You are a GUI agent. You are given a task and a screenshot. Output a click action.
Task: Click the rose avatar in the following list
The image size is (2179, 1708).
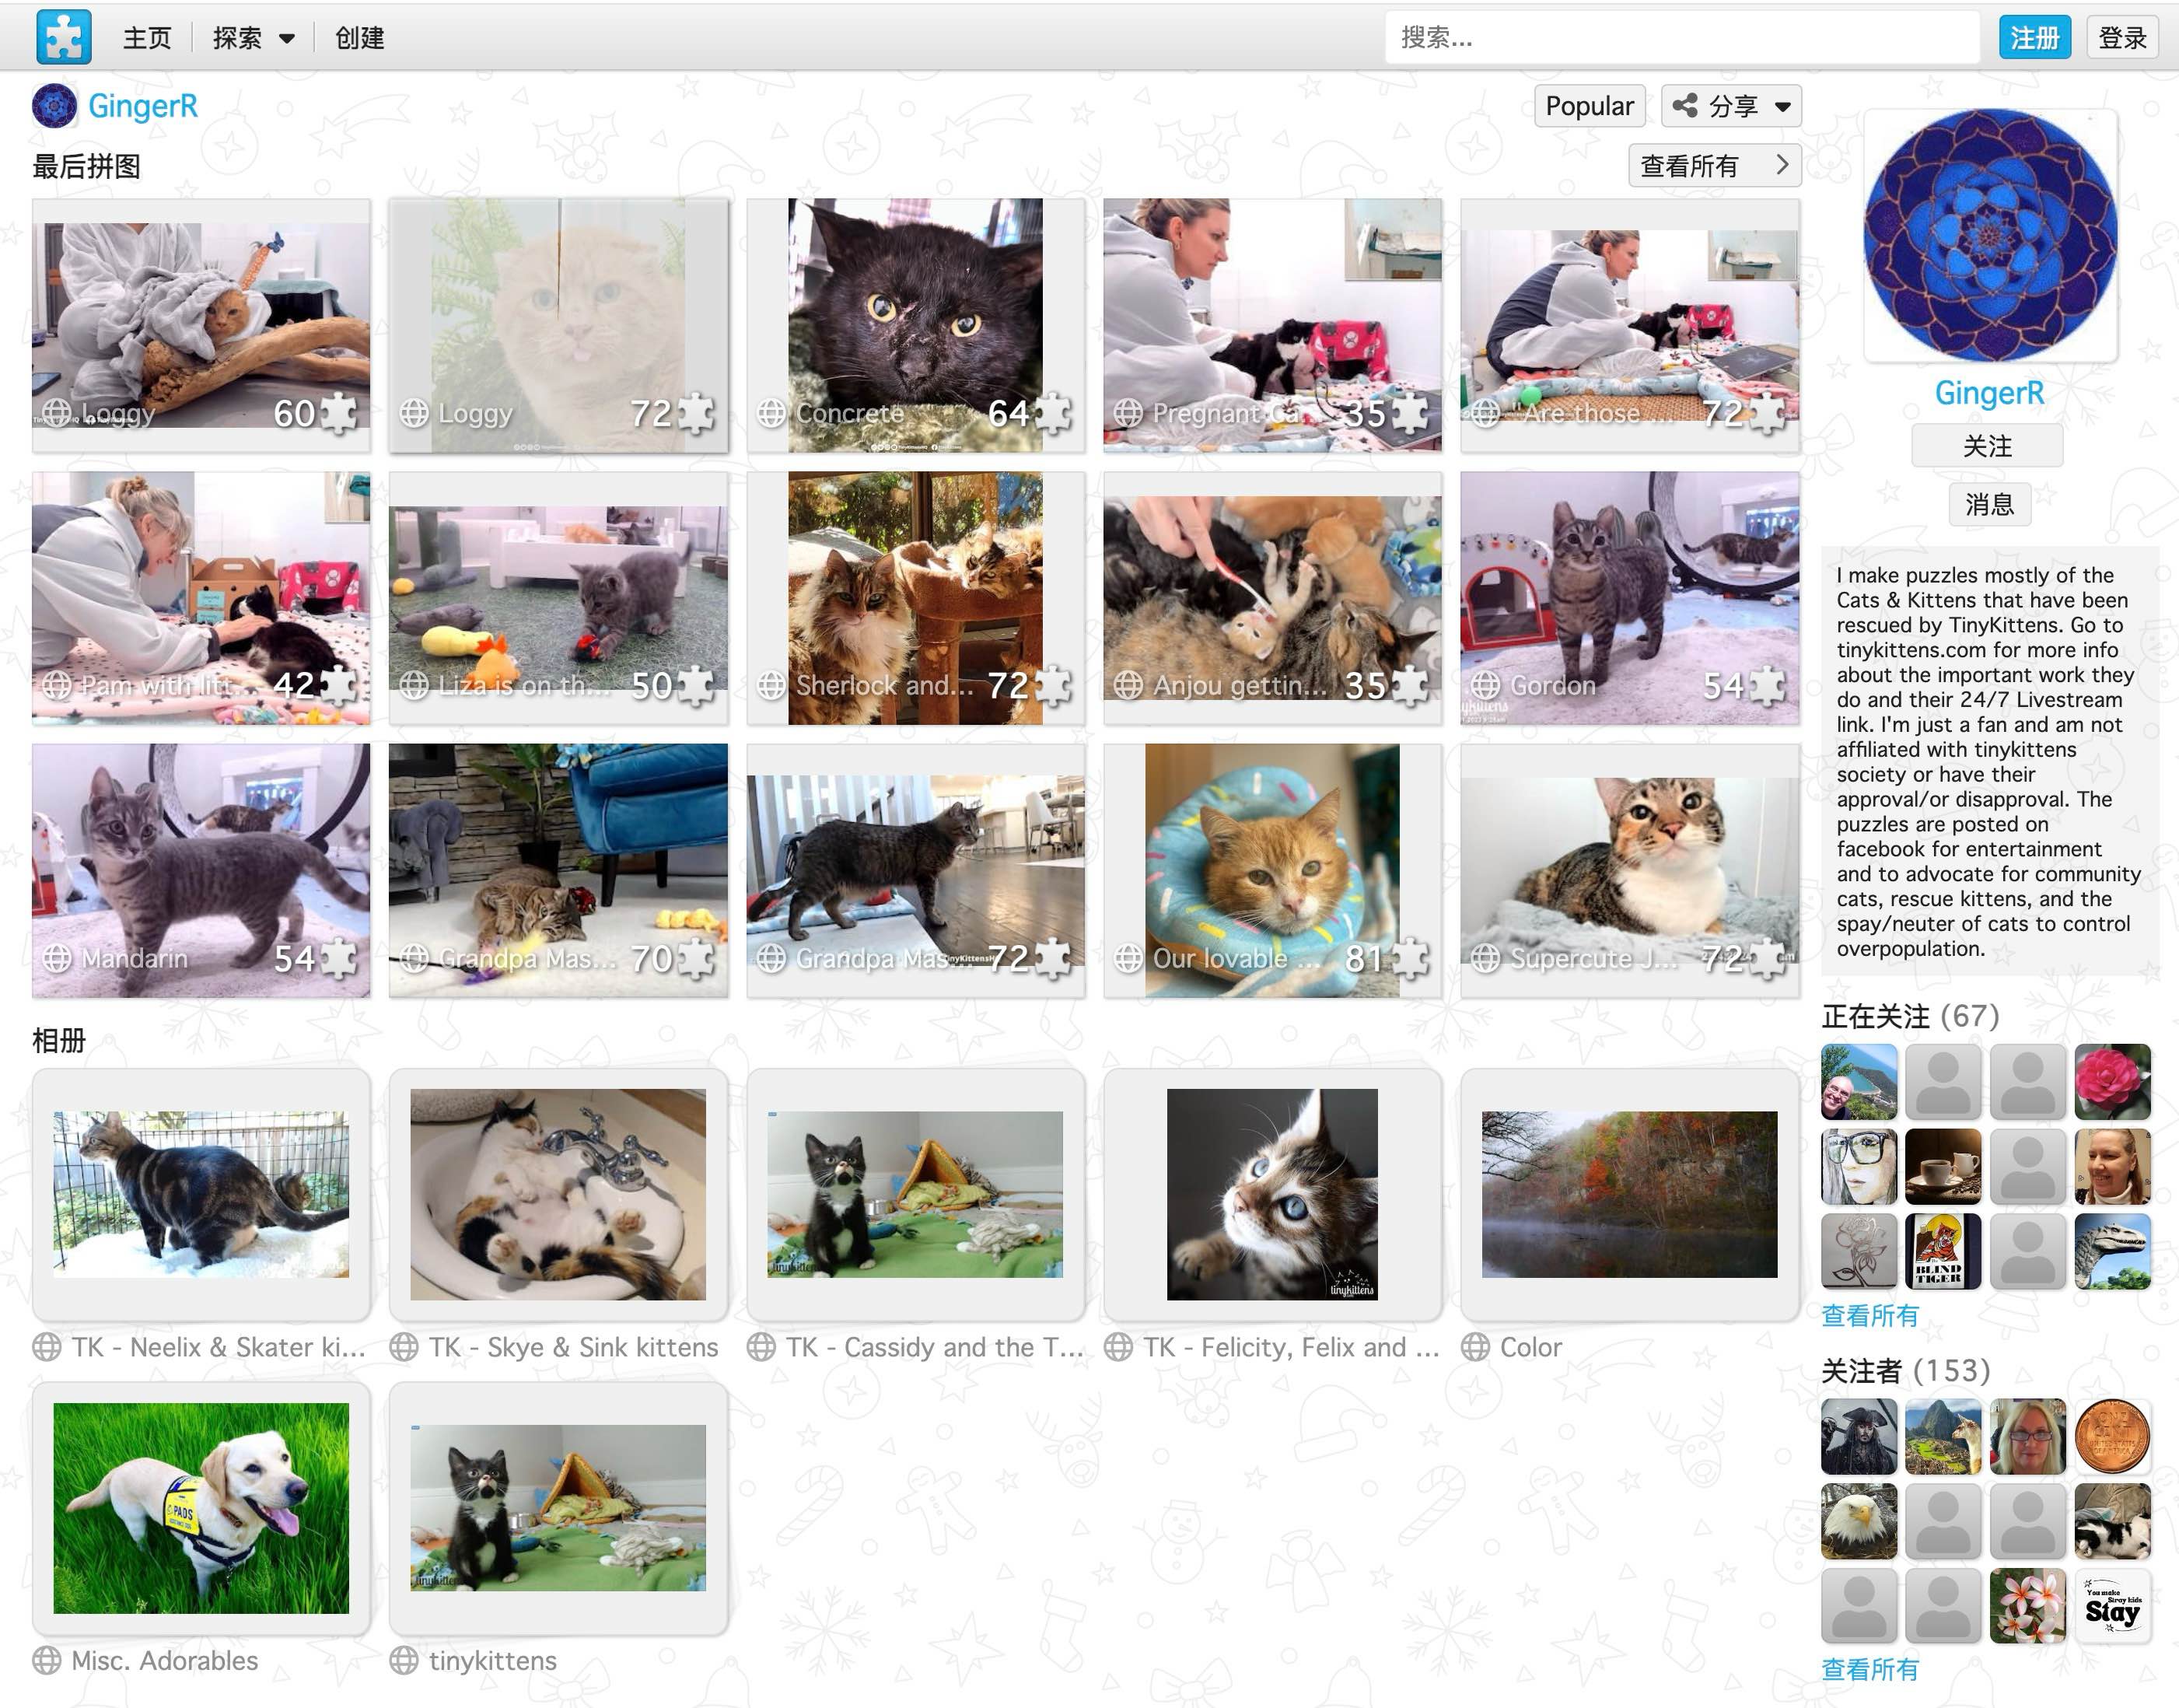coord(2112,1081)
